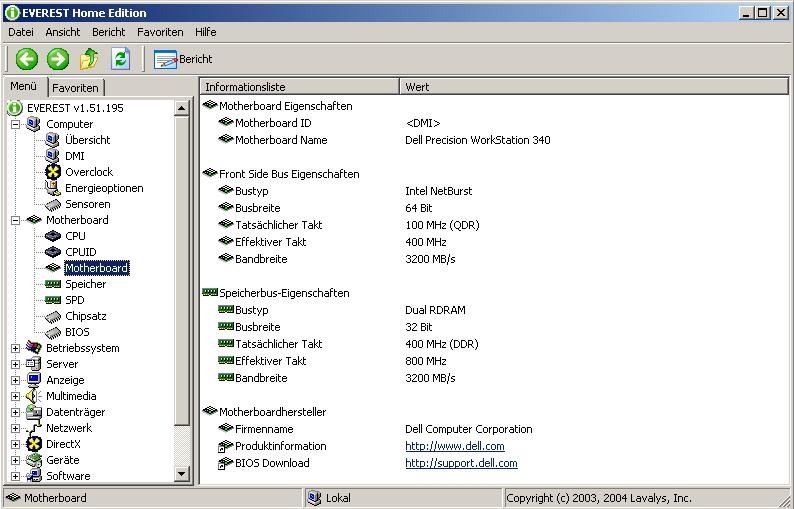The height and width of the screenshot is (509, 794).
Task: Open the Energieoptionen icon
Action: 52,188
